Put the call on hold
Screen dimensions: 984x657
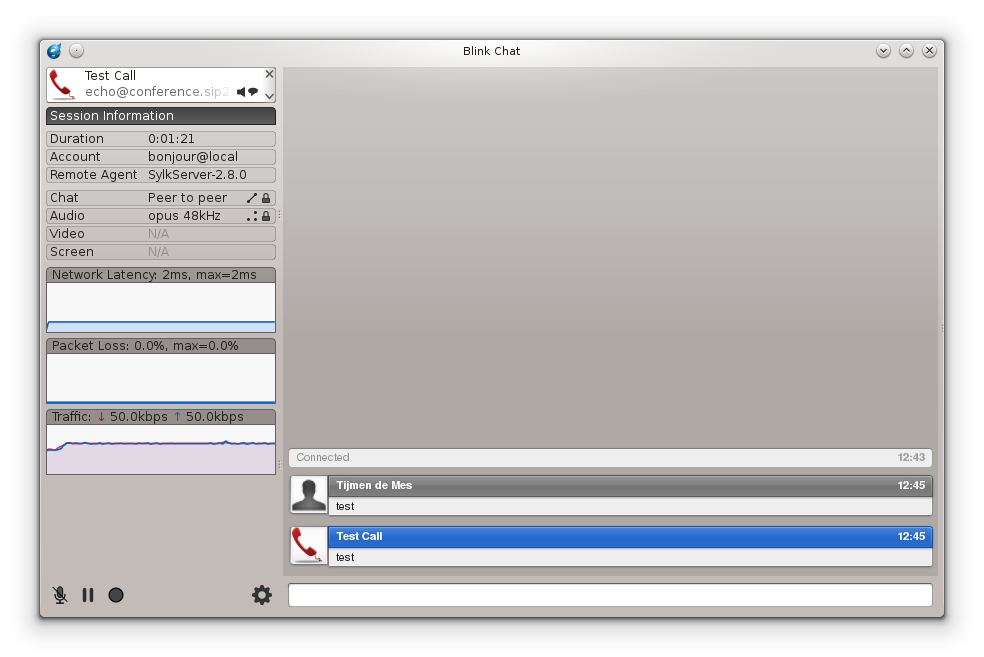tap(88, 595)
